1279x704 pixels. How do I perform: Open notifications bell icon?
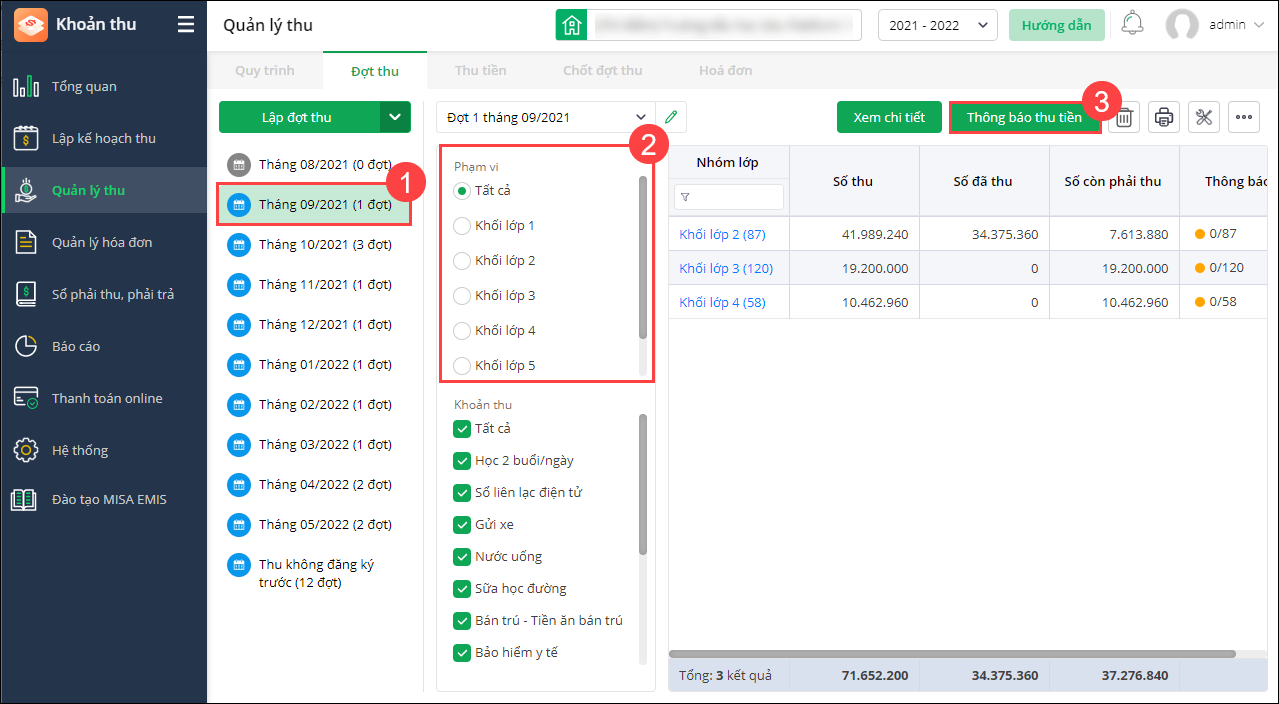[1132, 24]
